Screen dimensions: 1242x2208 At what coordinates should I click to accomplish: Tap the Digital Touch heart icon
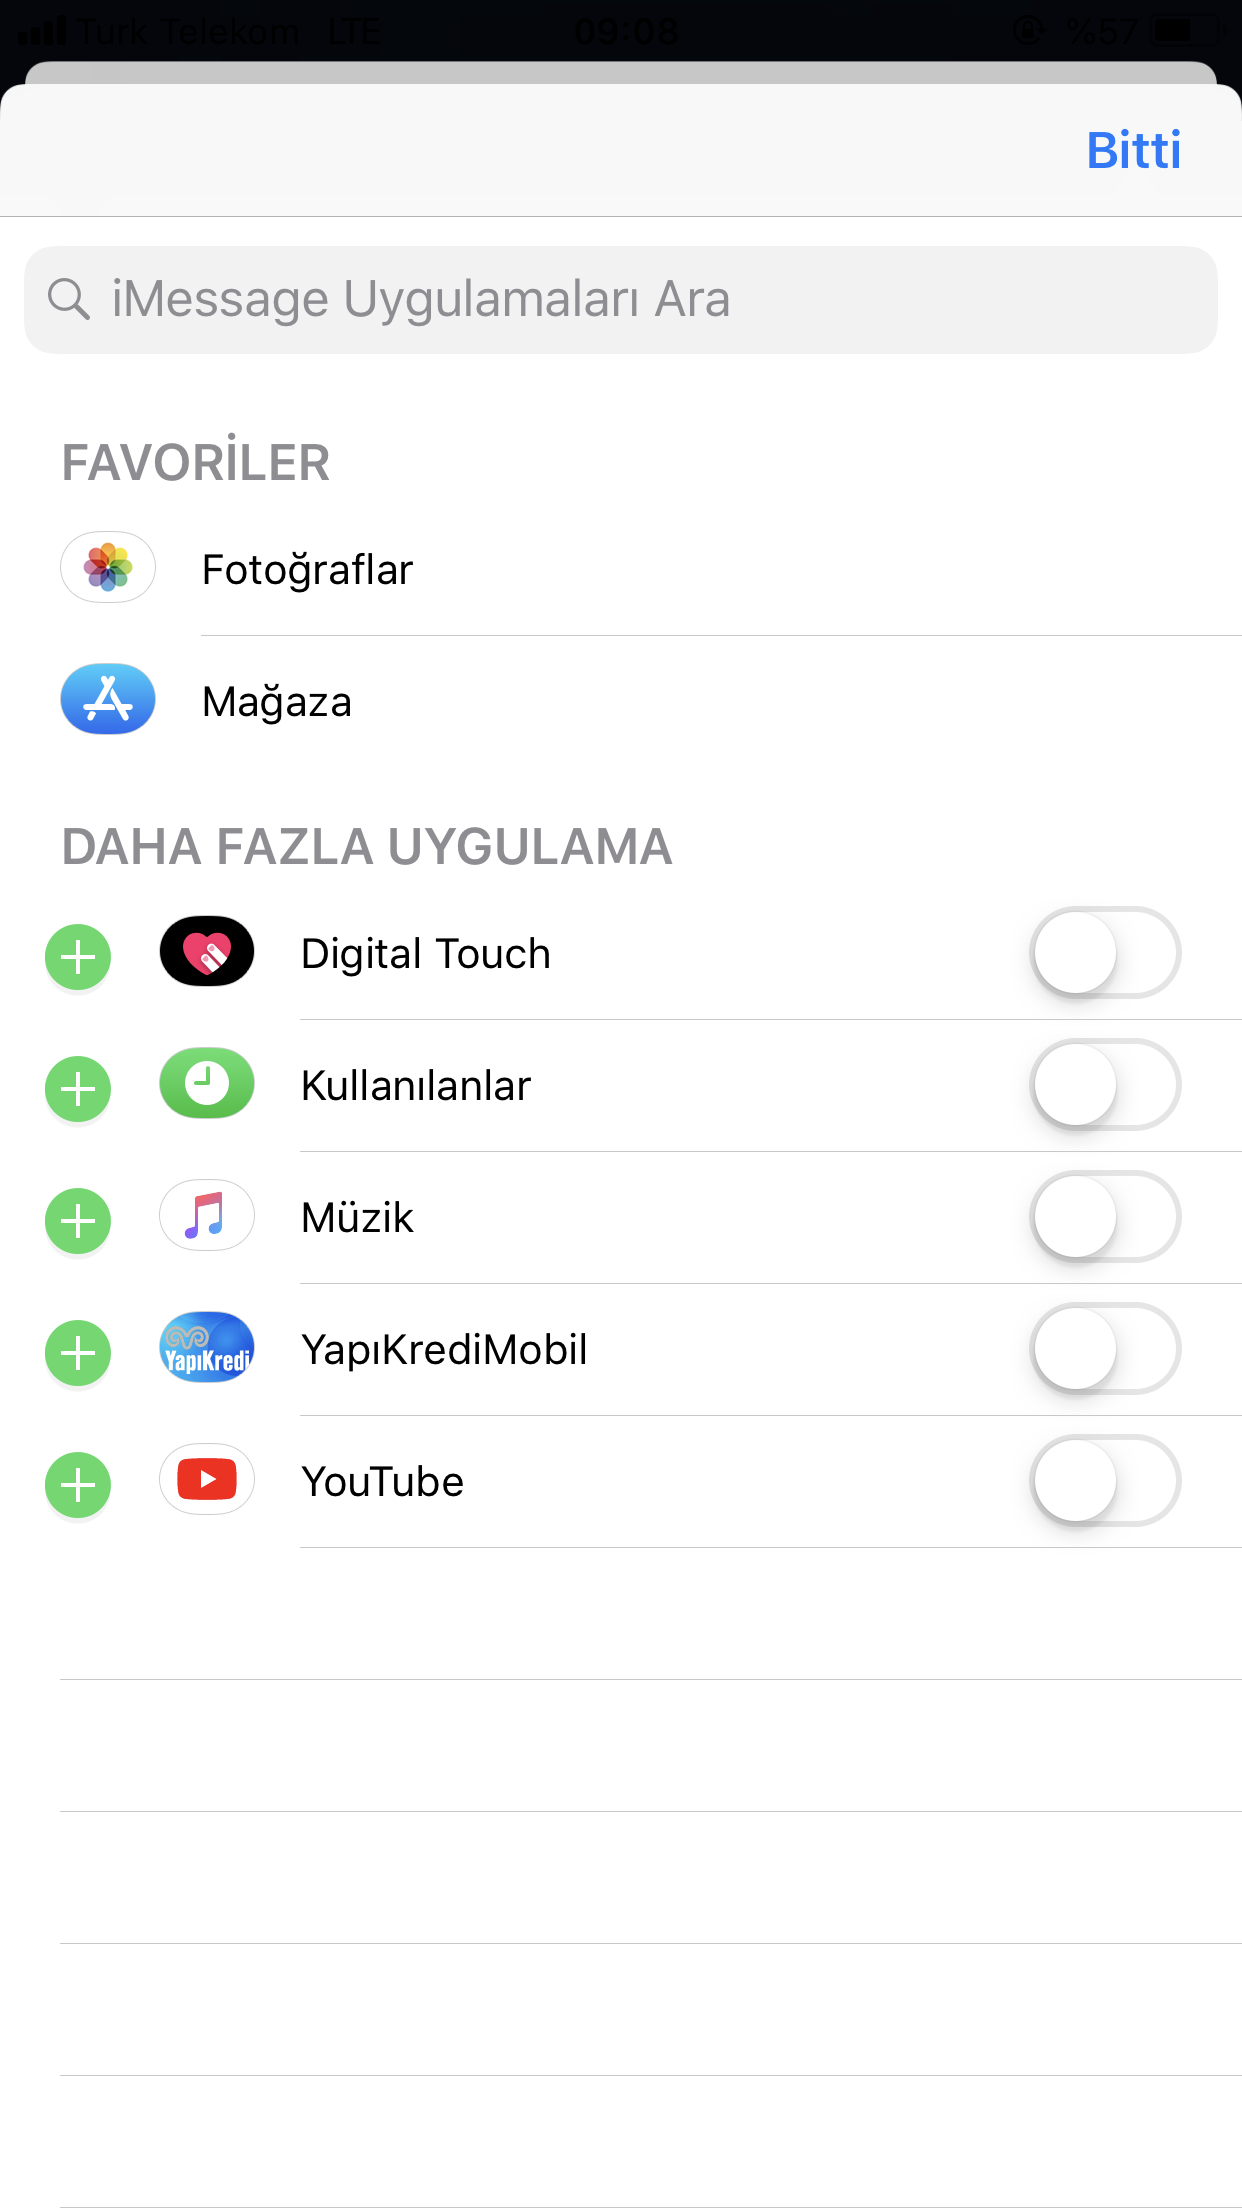pyautogui.click(x=207, y=951)
